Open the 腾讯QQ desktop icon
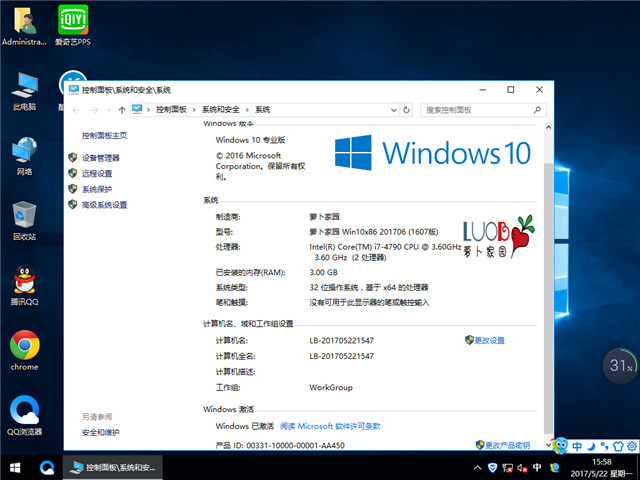Image resolution: width=640 pixels, height=480 pixels. tap(24, 284)
